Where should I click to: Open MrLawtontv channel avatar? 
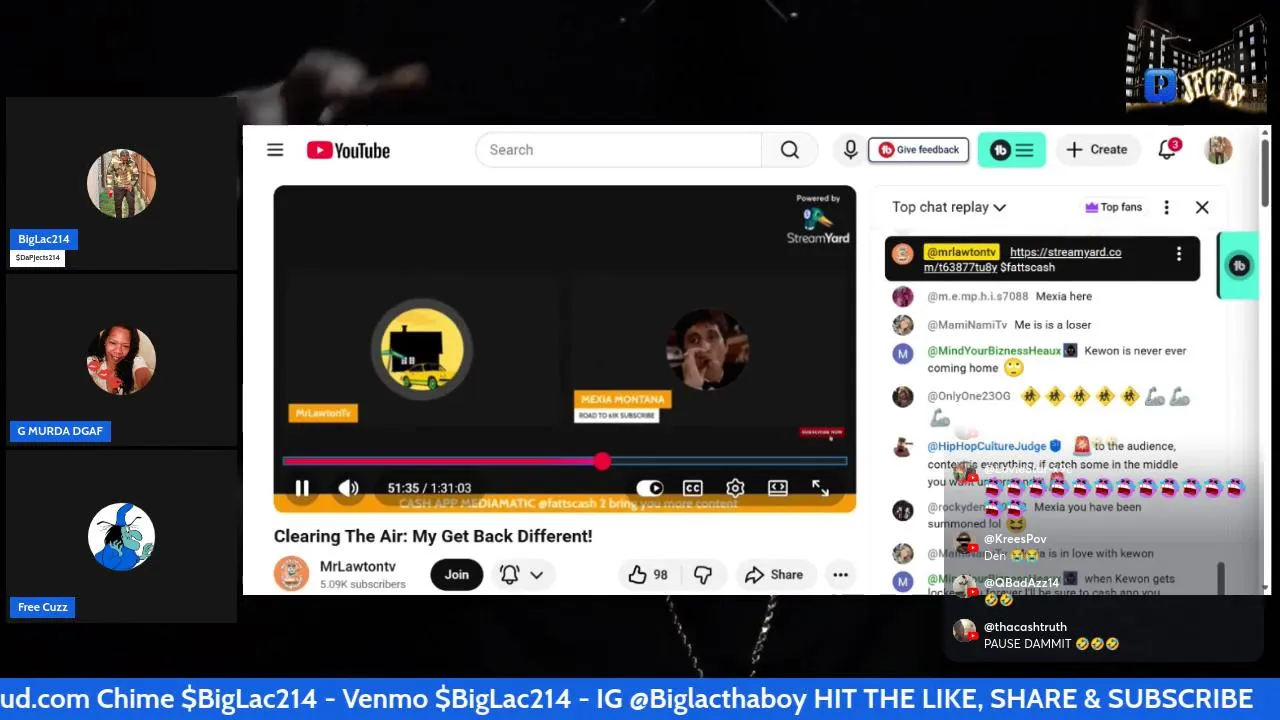[291, 574]
